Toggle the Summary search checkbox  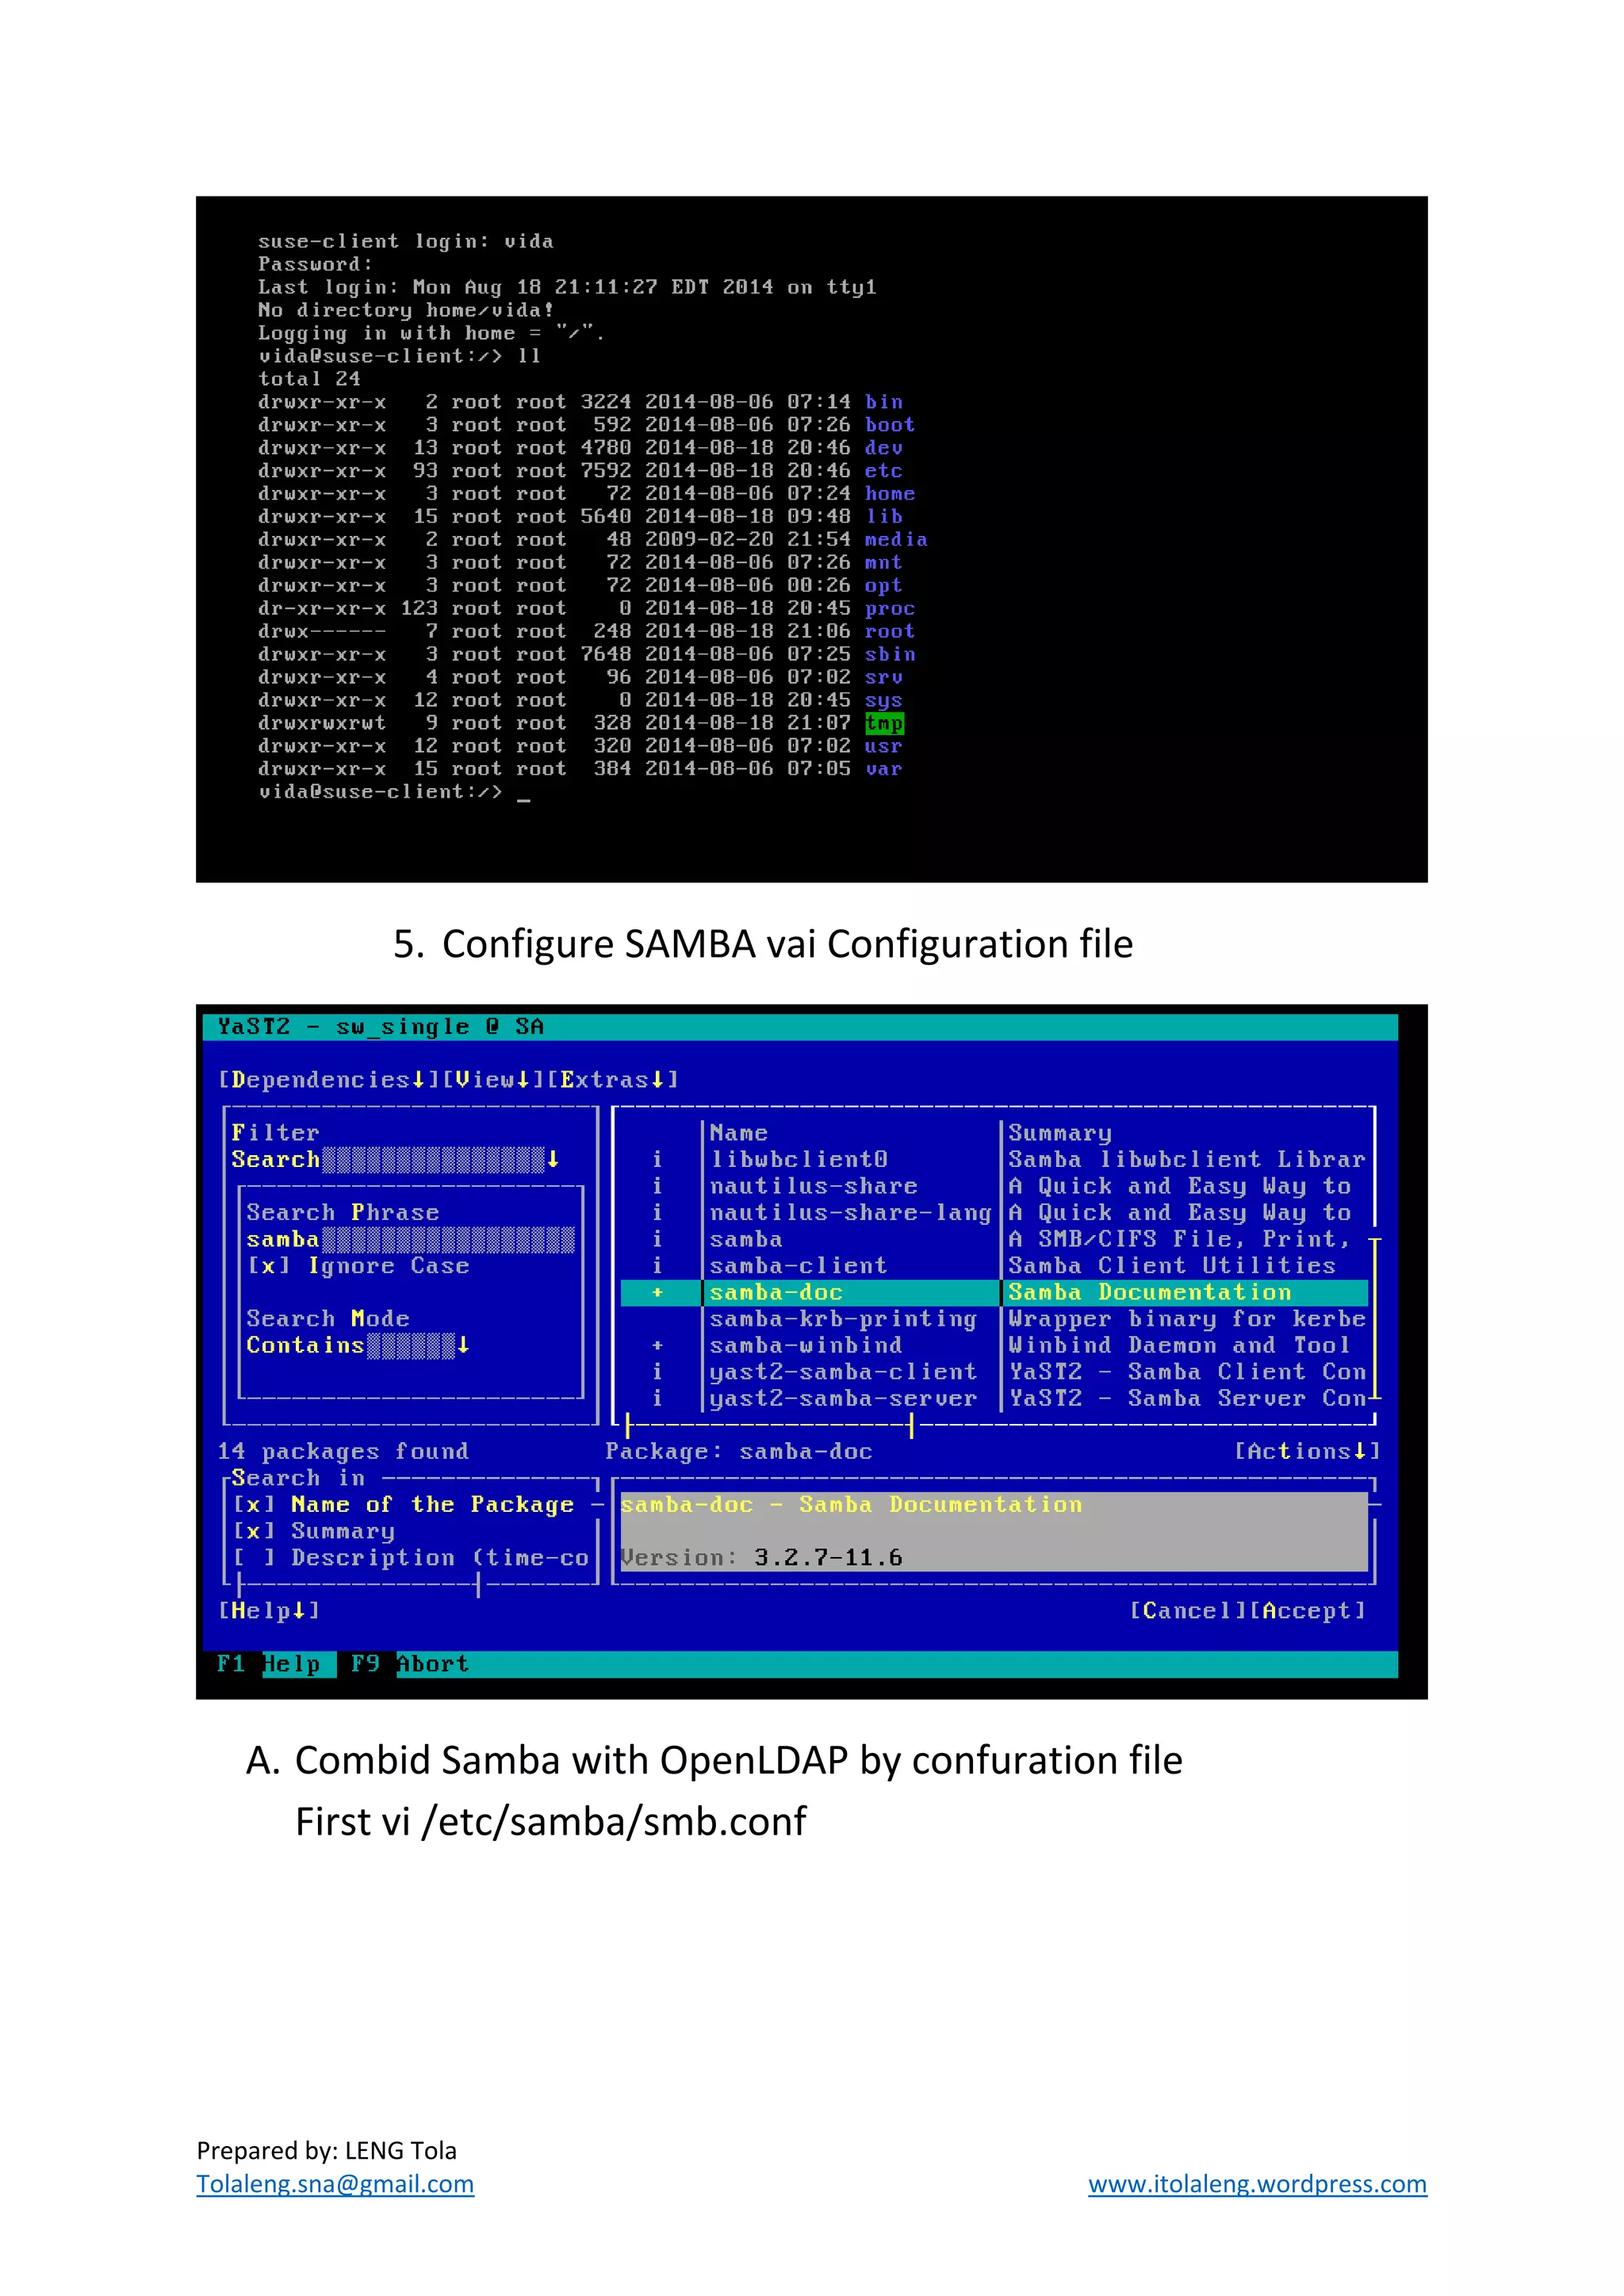(313, 1532)
